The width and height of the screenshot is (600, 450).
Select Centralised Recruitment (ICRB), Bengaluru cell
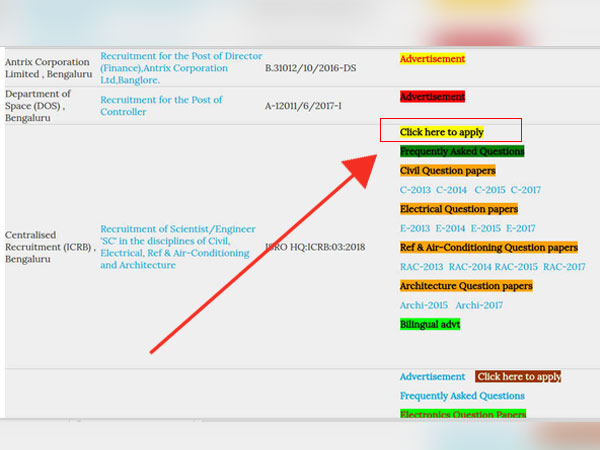50,247
